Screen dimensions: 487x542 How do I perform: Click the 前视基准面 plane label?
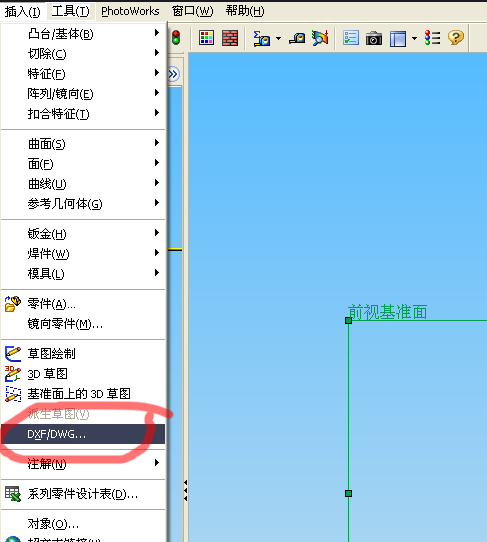pyautogui.click(x=387, y=312)
